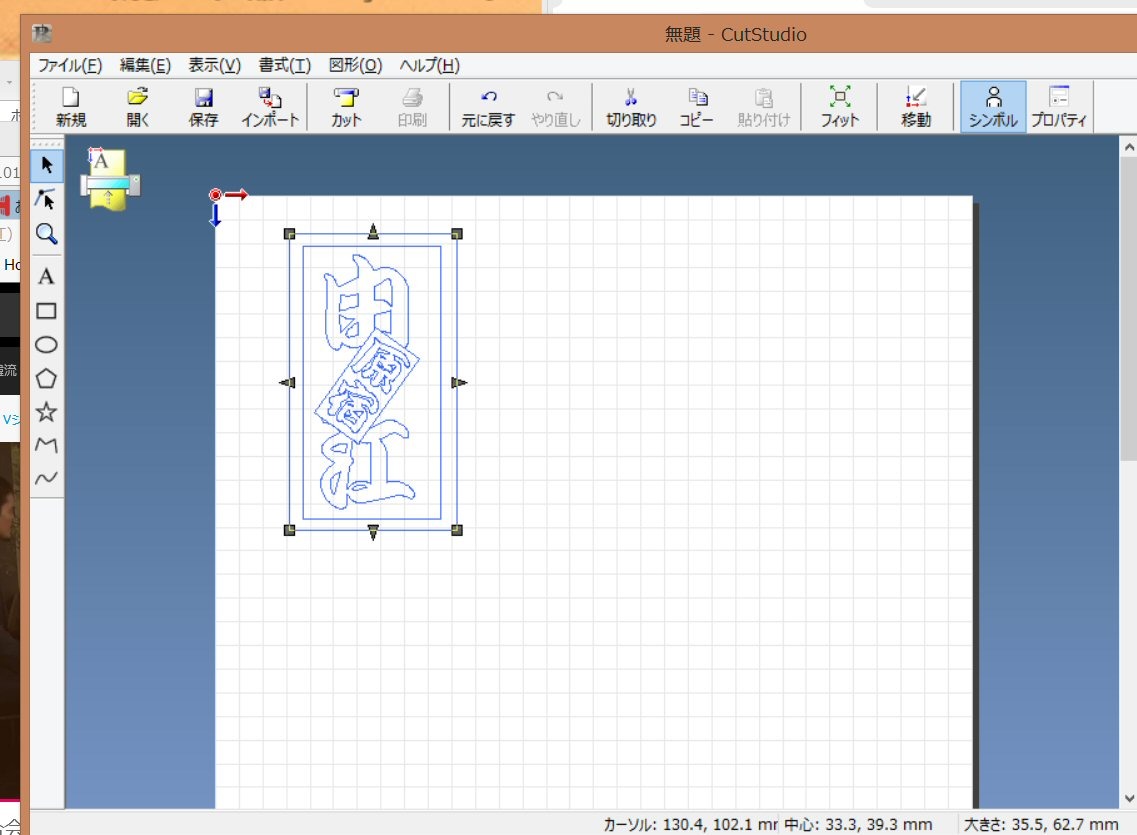Open the 図形(O) menu

(355, 65)
